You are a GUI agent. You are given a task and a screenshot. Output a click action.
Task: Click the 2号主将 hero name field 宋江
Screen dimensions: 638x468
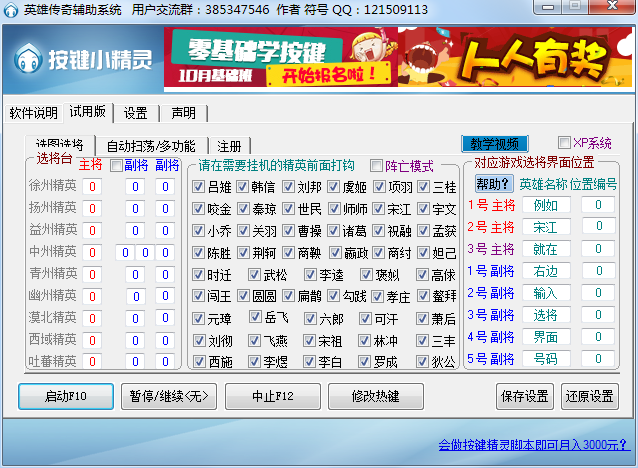pos(546,227)
